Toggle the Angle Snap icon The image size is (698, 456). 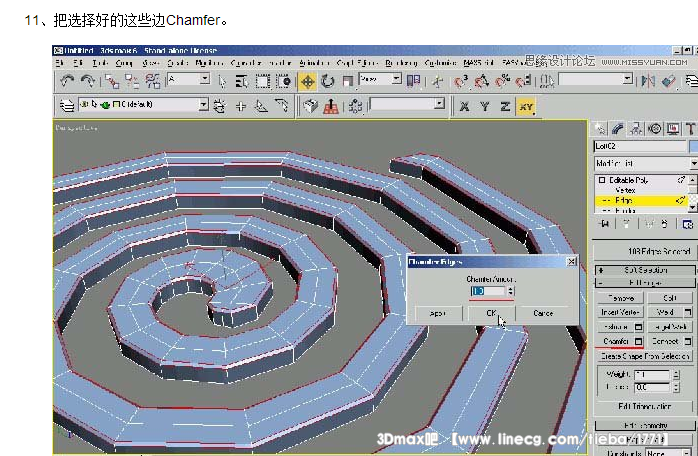click(481, 81)
